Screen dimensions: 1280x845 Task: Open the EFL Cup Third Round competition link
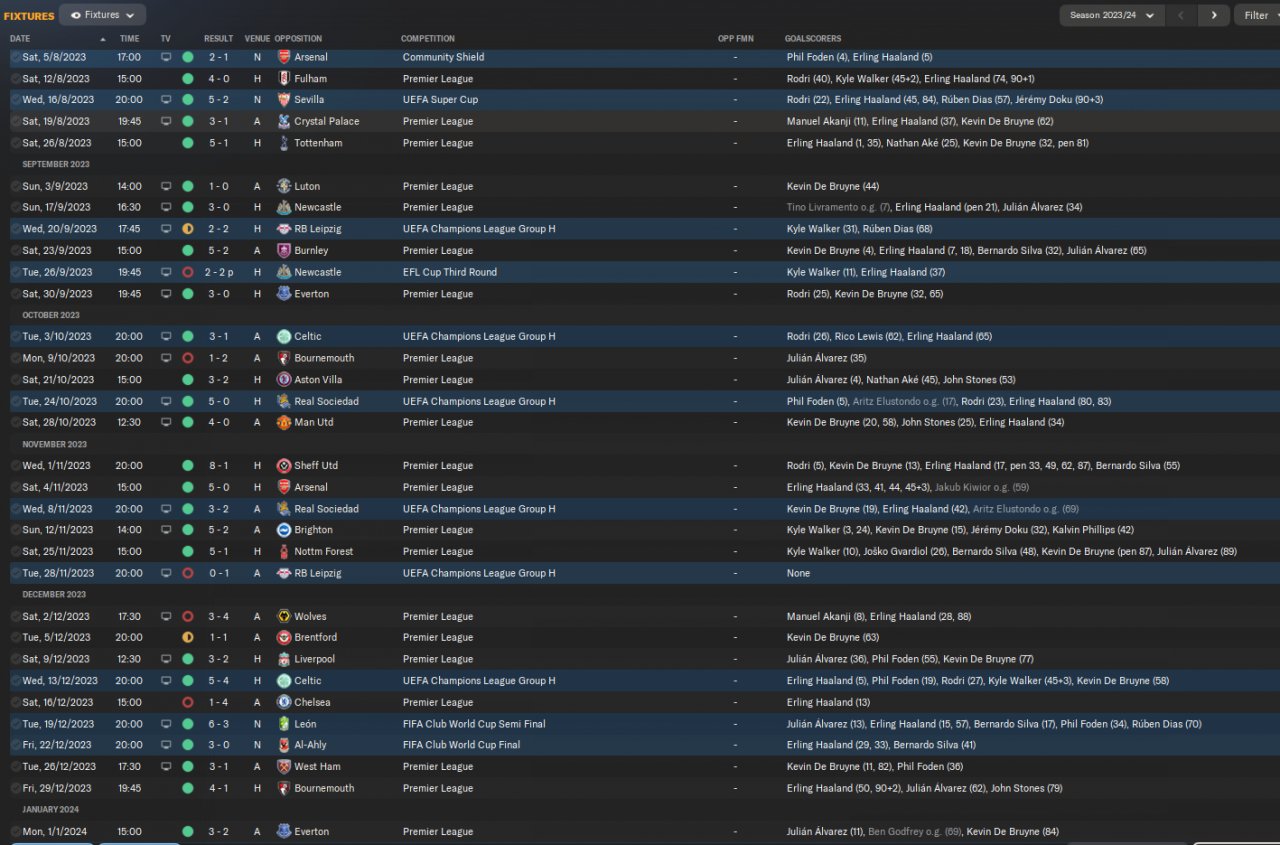[x=449, y=272]
